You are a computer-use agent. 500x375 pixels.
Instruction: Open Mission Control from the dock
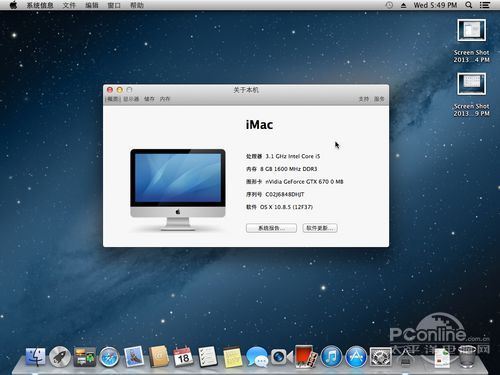[85, 356]
